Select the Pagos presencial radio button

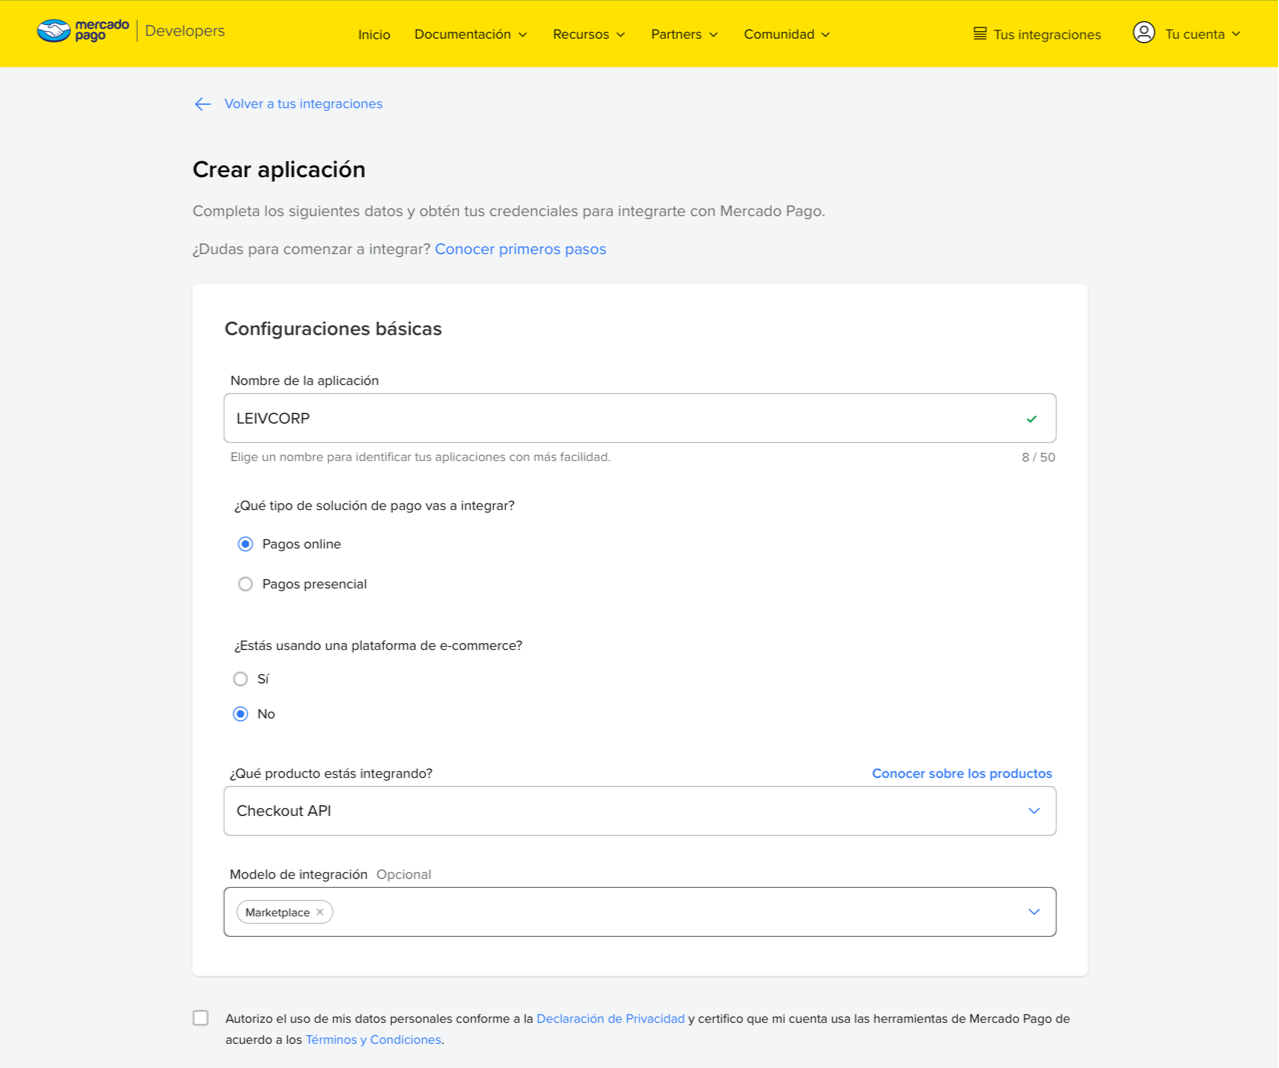pos(245,584)
